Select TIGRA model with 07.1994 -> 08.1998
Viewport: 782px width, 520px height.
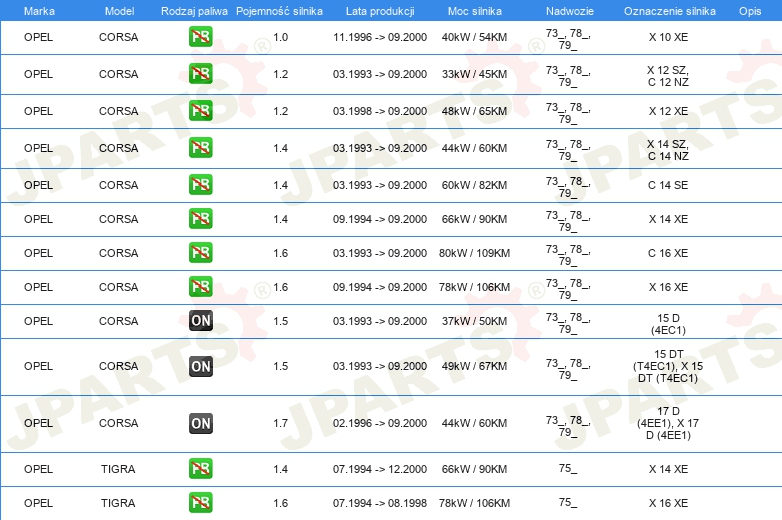click(118, 503)
